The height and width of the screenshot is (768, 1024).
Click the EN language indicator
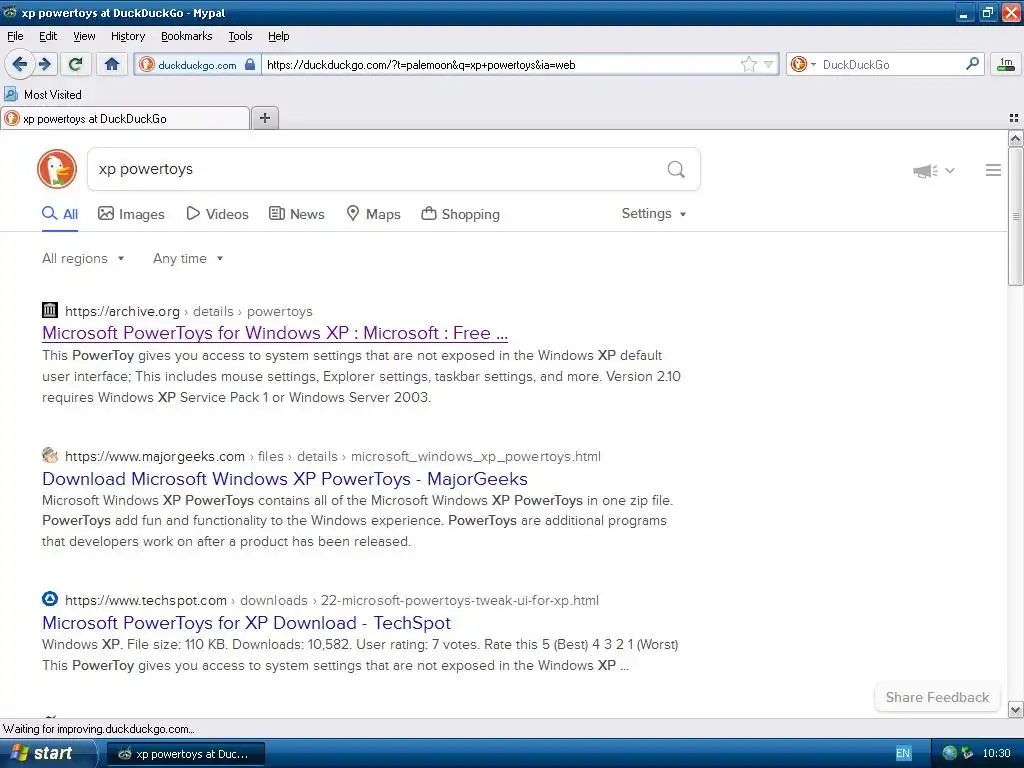pyautogui.click(x=903, y=753)
